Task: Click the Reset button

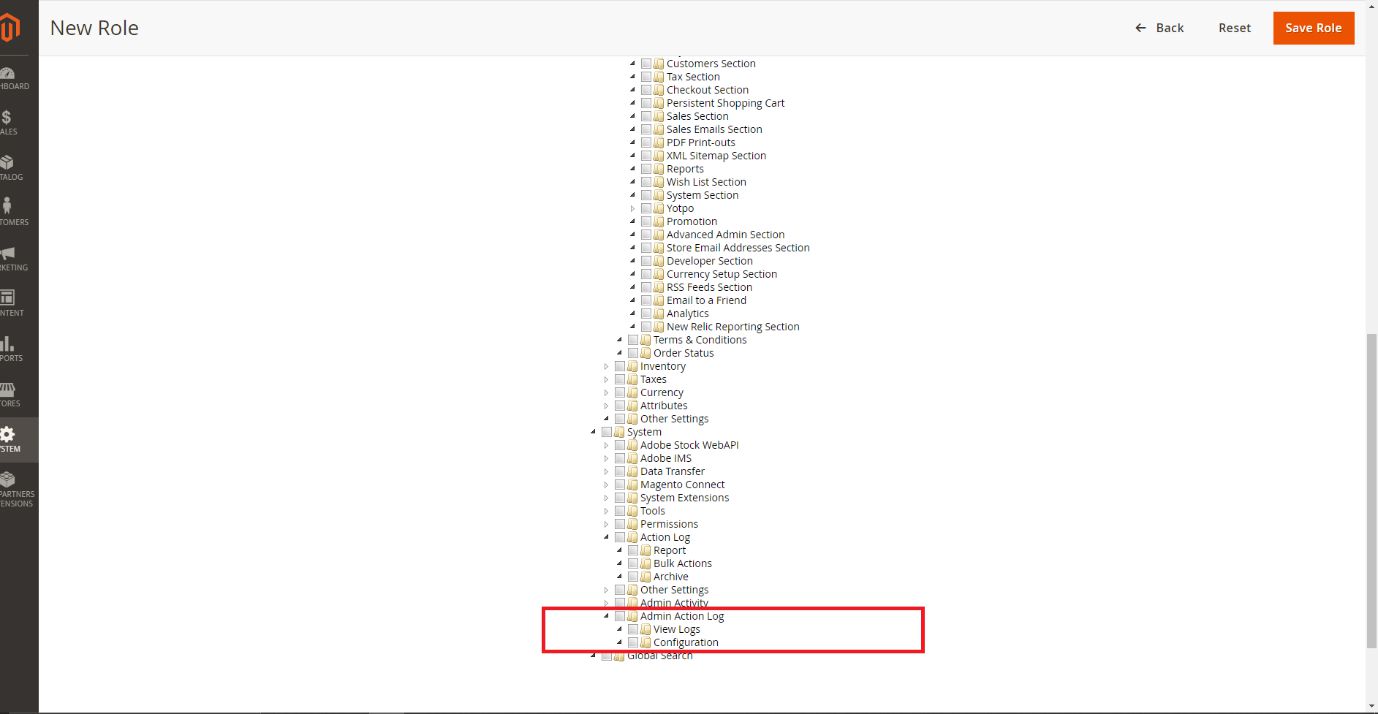Action: [x=1234, y=28]
